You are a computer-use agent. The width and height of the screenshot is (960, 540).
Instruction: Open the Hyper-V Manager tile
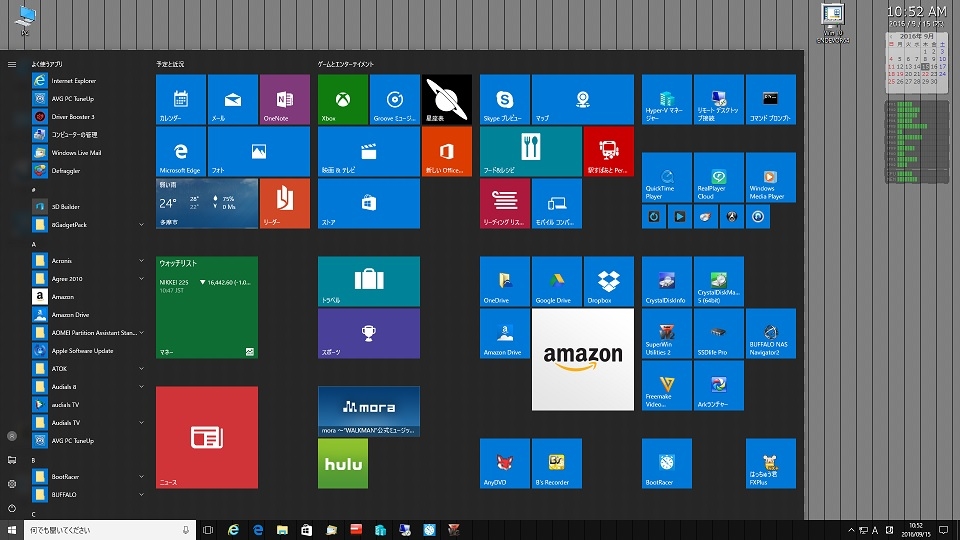(667, 99)
